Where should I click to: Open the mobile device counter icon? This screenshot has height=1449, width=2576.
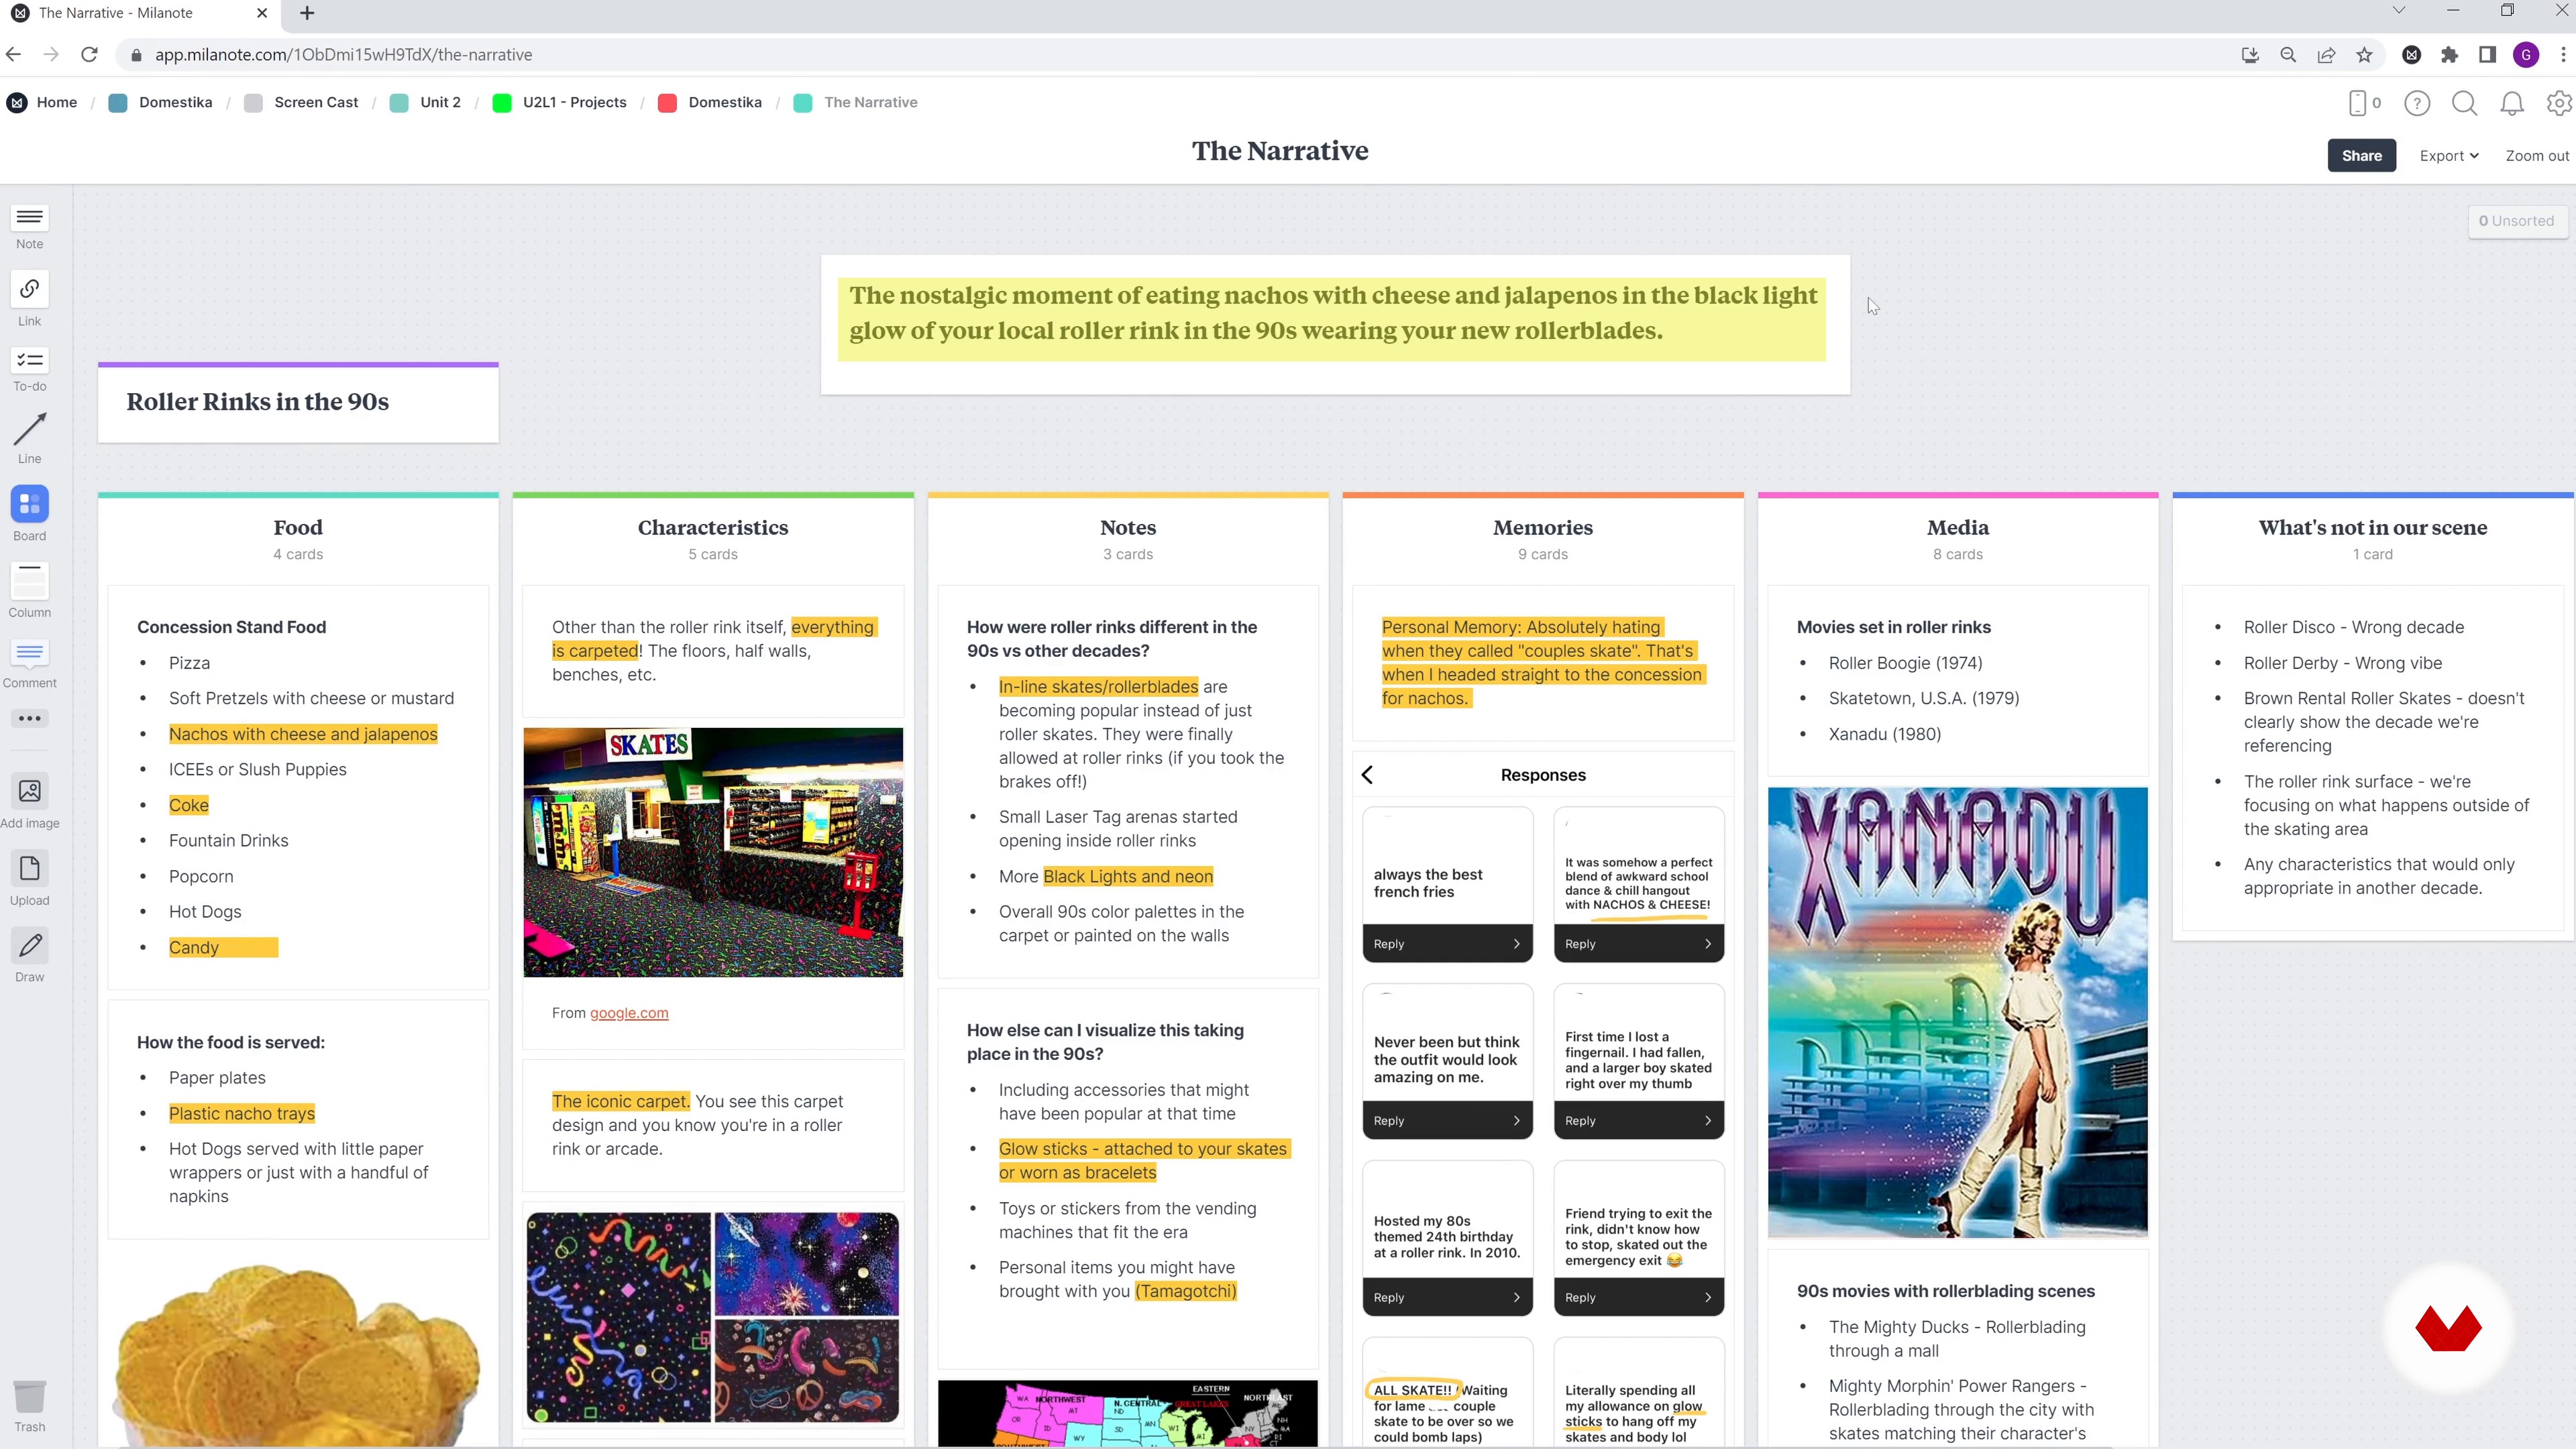[2364, 102]
